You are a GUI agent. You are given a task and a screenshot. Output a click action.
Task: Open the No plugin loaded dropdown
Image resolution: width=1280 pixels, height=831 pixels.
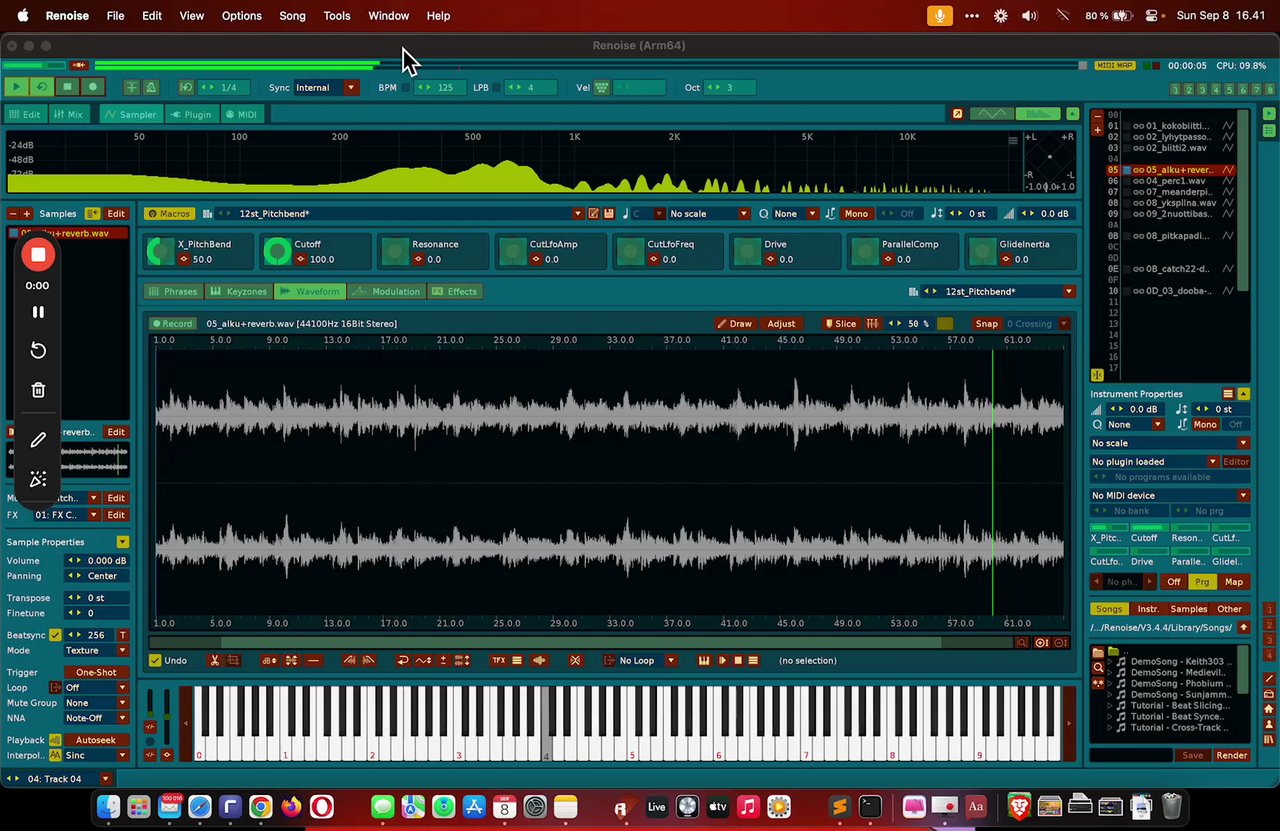1154,462
